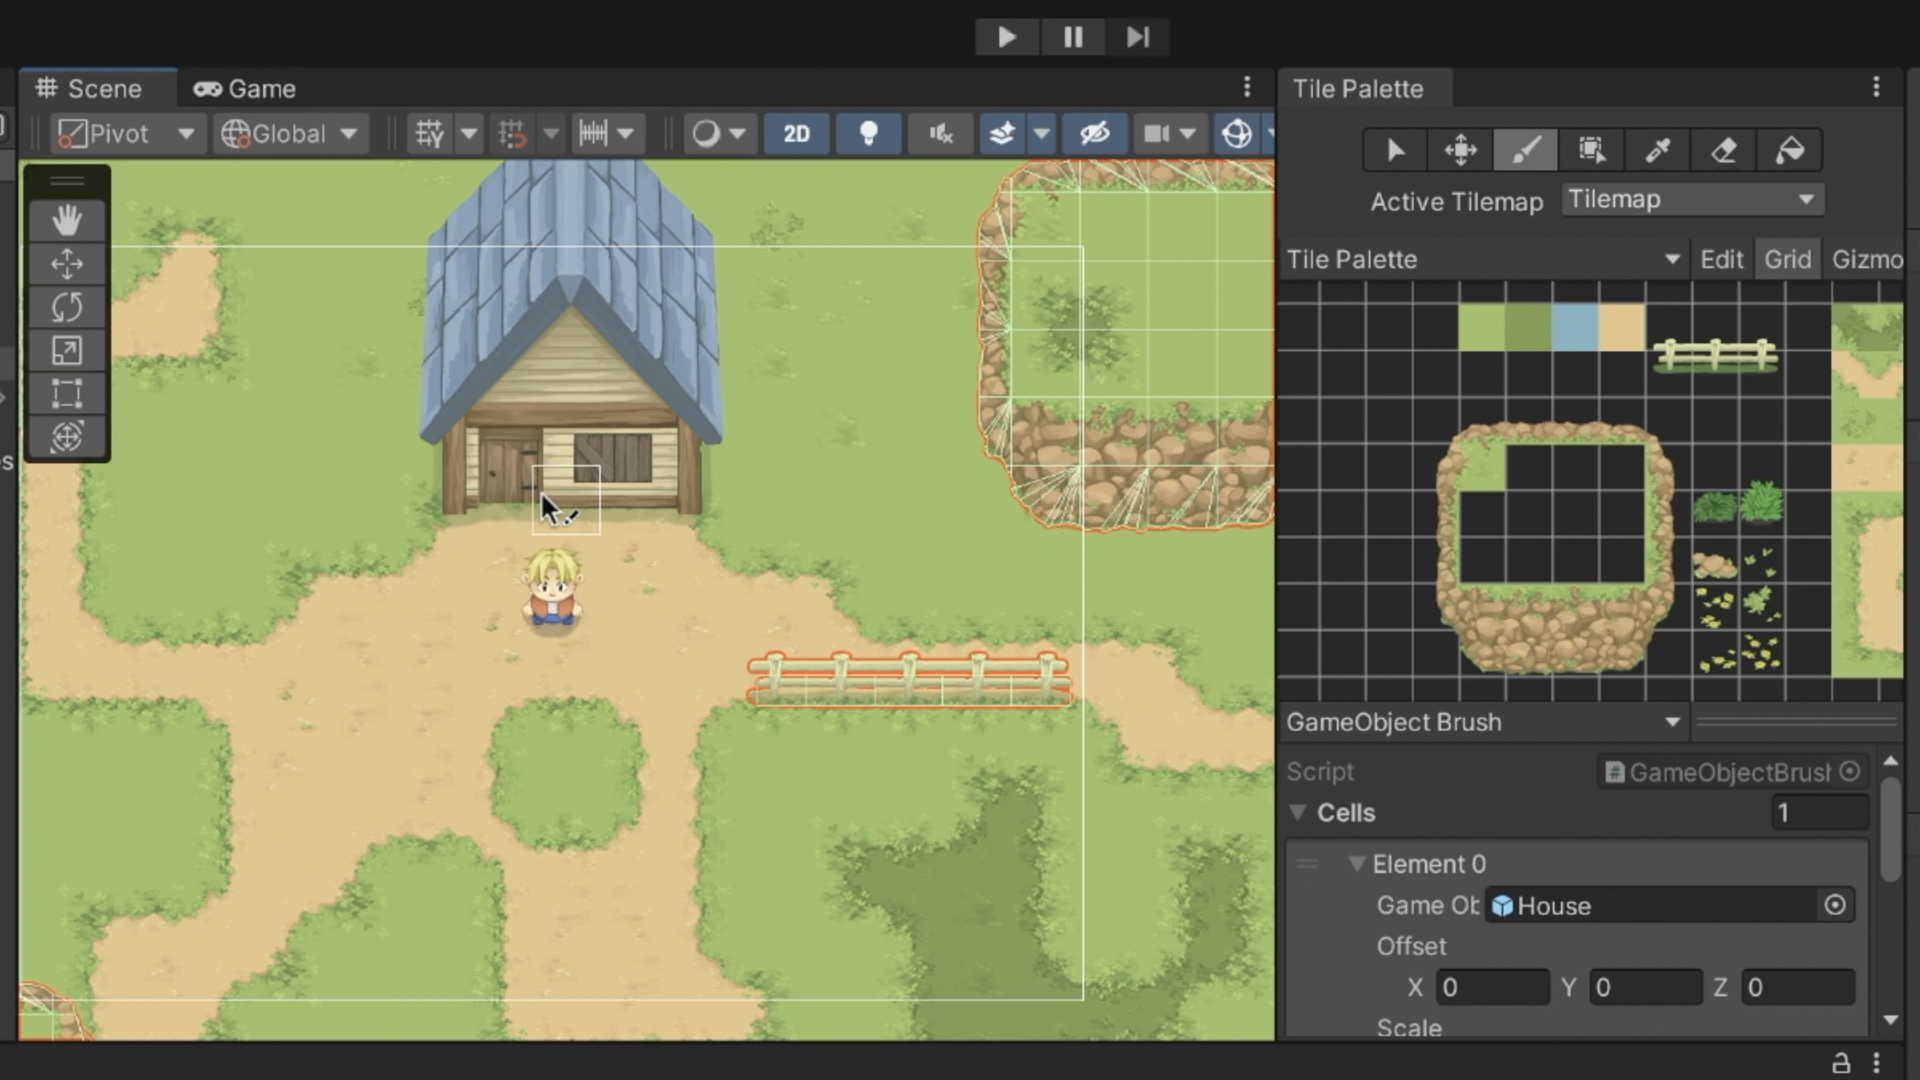This screenshot has width=1920, height=1080.
Task: Open the draw mode shading dropdown
Action: coord(719,133)
